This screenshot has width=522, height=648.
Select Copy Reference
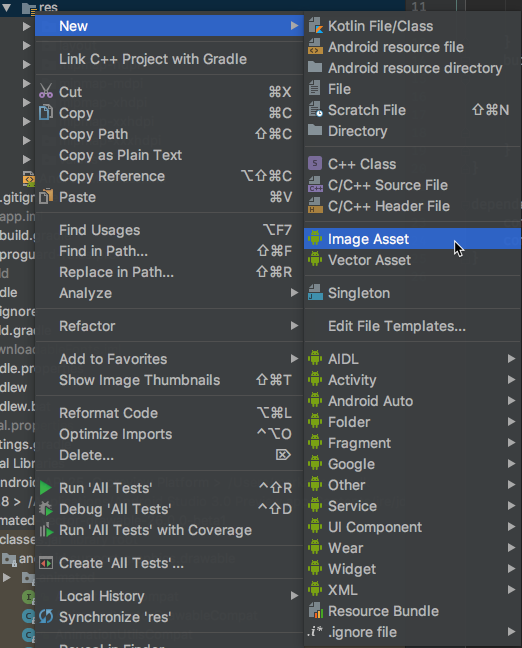[169, 176]
